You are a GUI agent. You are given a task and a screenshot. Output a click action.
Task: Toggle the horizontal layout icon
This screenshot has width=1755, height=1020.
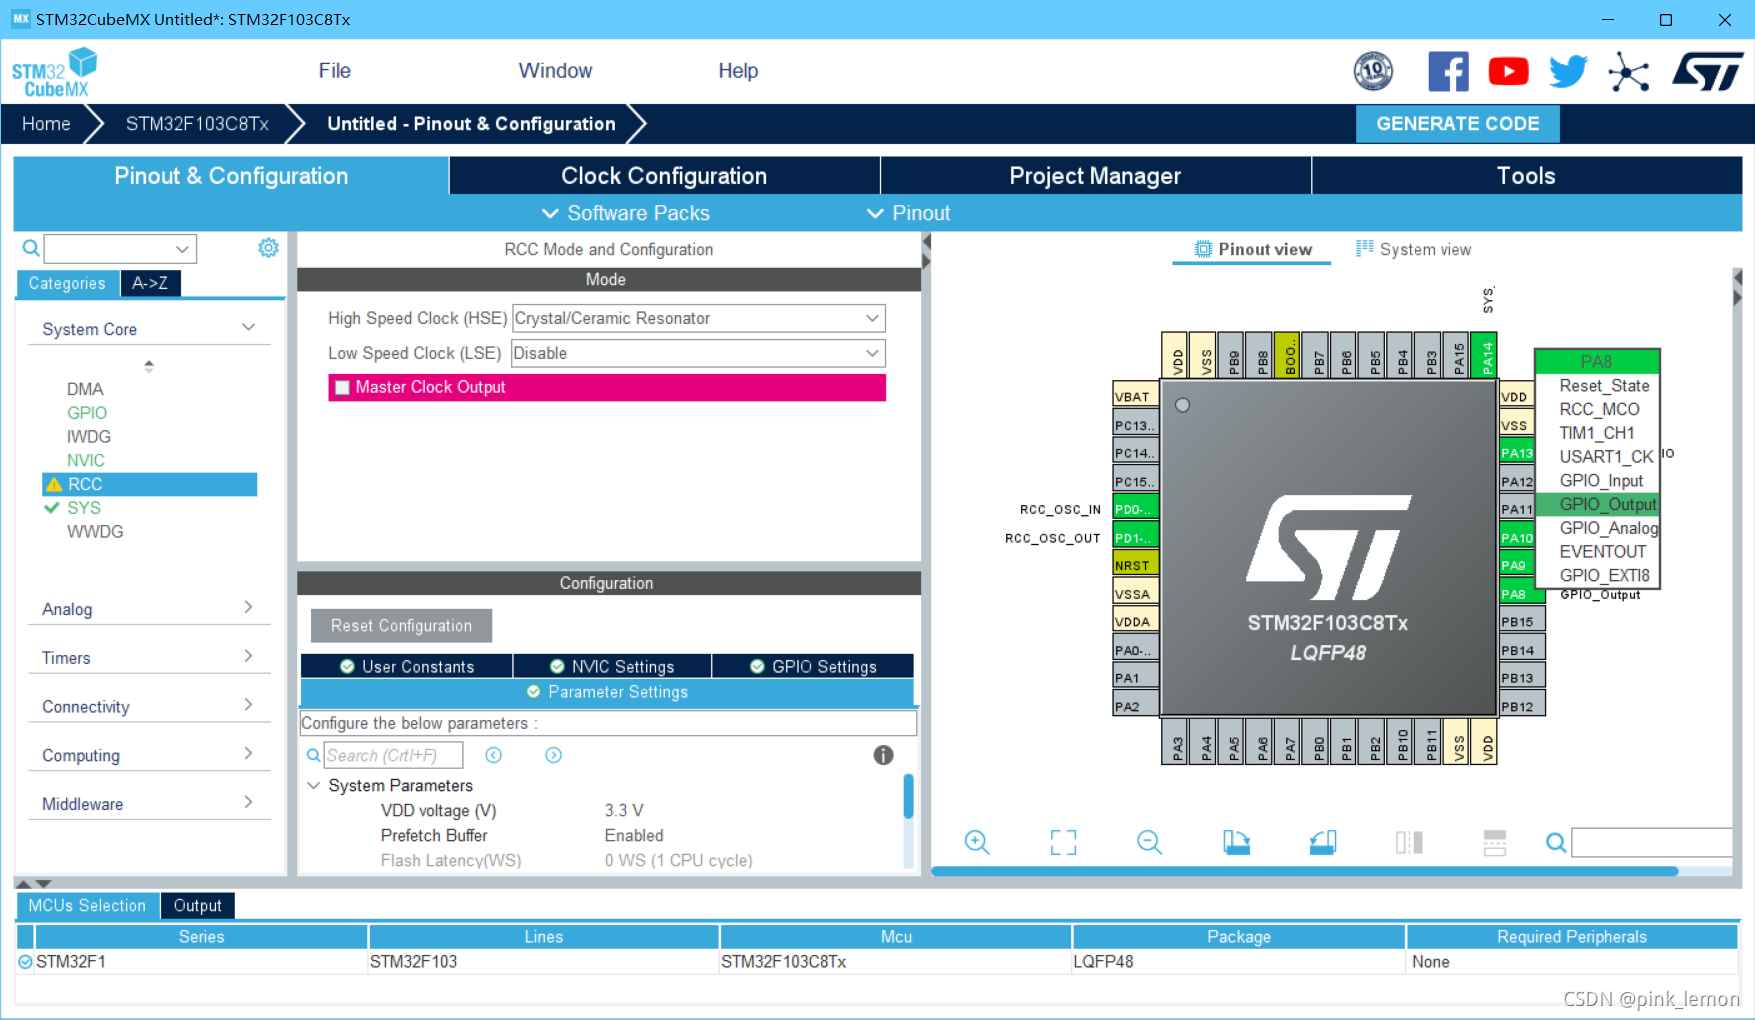pos(1495,842)
